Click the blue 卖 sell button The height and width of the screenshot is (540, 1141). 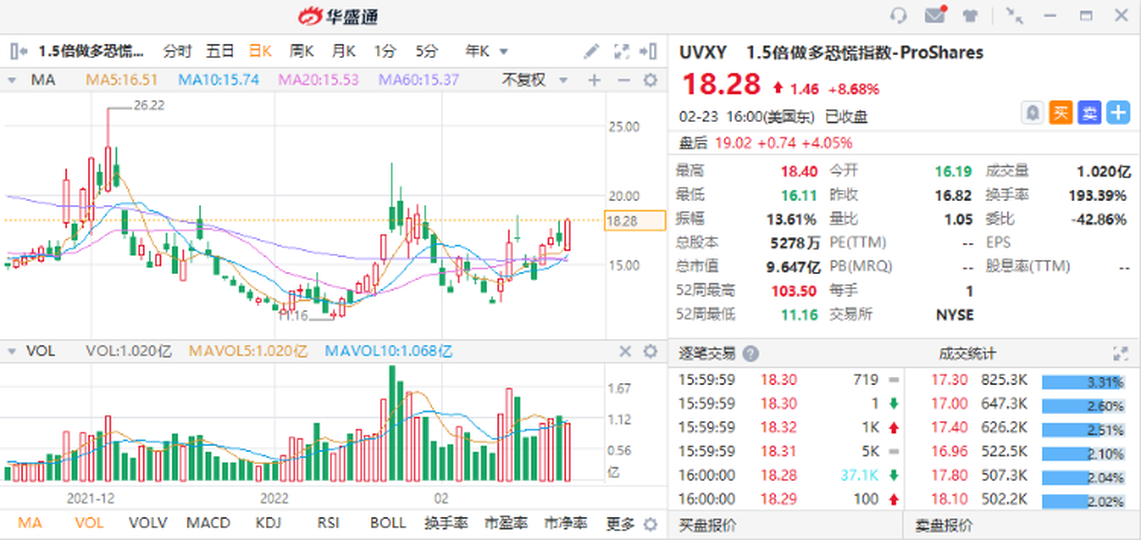pyautogui.click(x=1089, y=113)
